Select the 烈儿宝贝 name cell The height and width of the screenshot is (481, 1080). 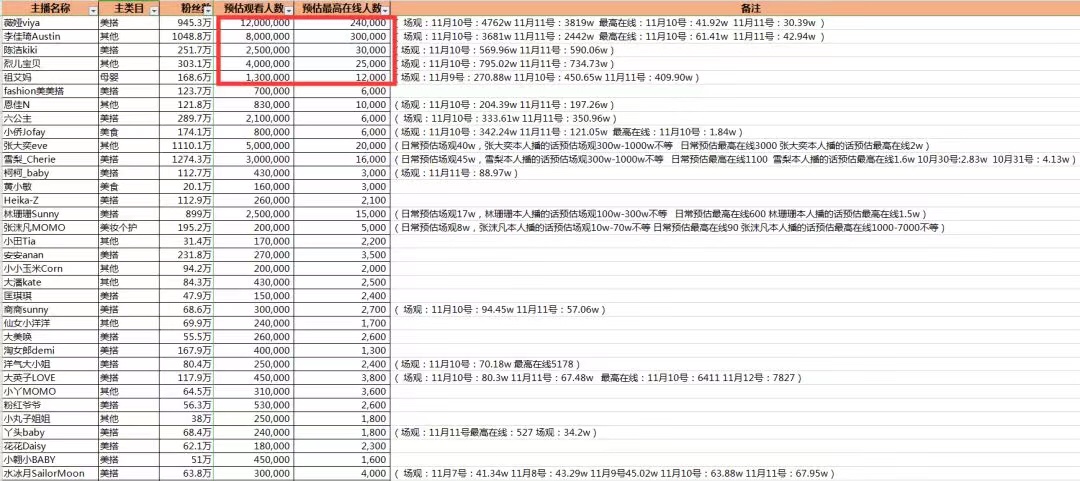[50, 64]
